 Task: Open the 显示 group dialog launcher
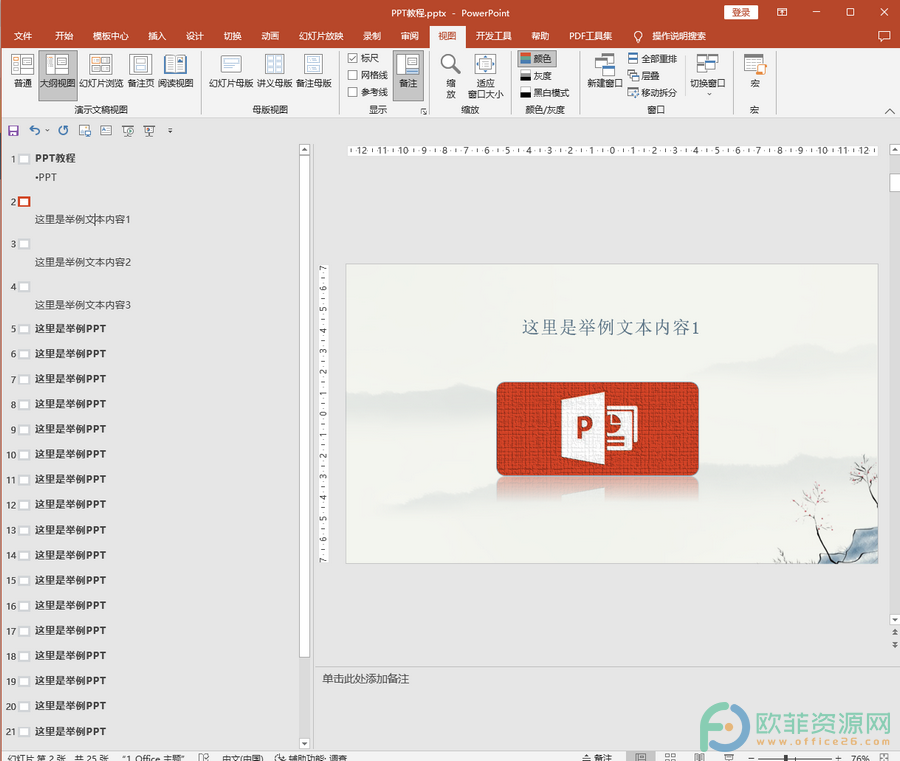click(424, 111)
